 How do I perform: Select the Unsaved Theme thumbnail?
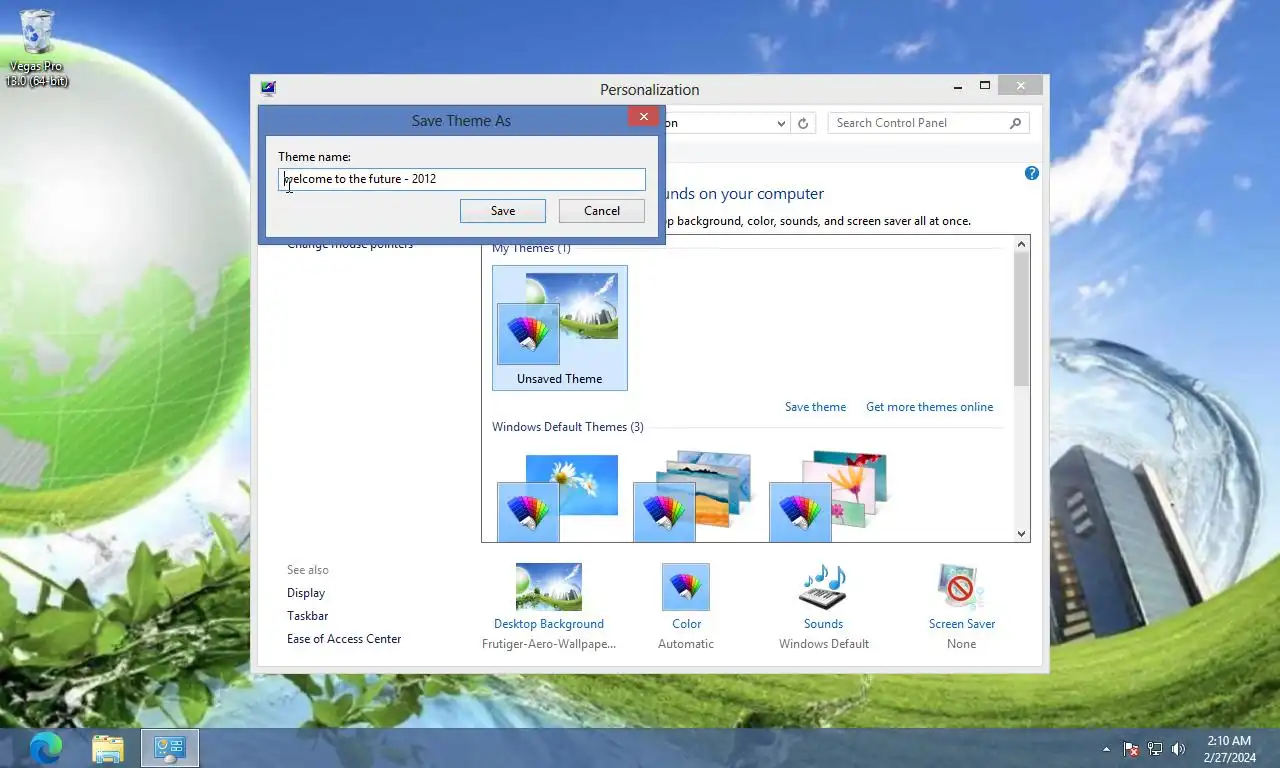click(x=560, y=328)
